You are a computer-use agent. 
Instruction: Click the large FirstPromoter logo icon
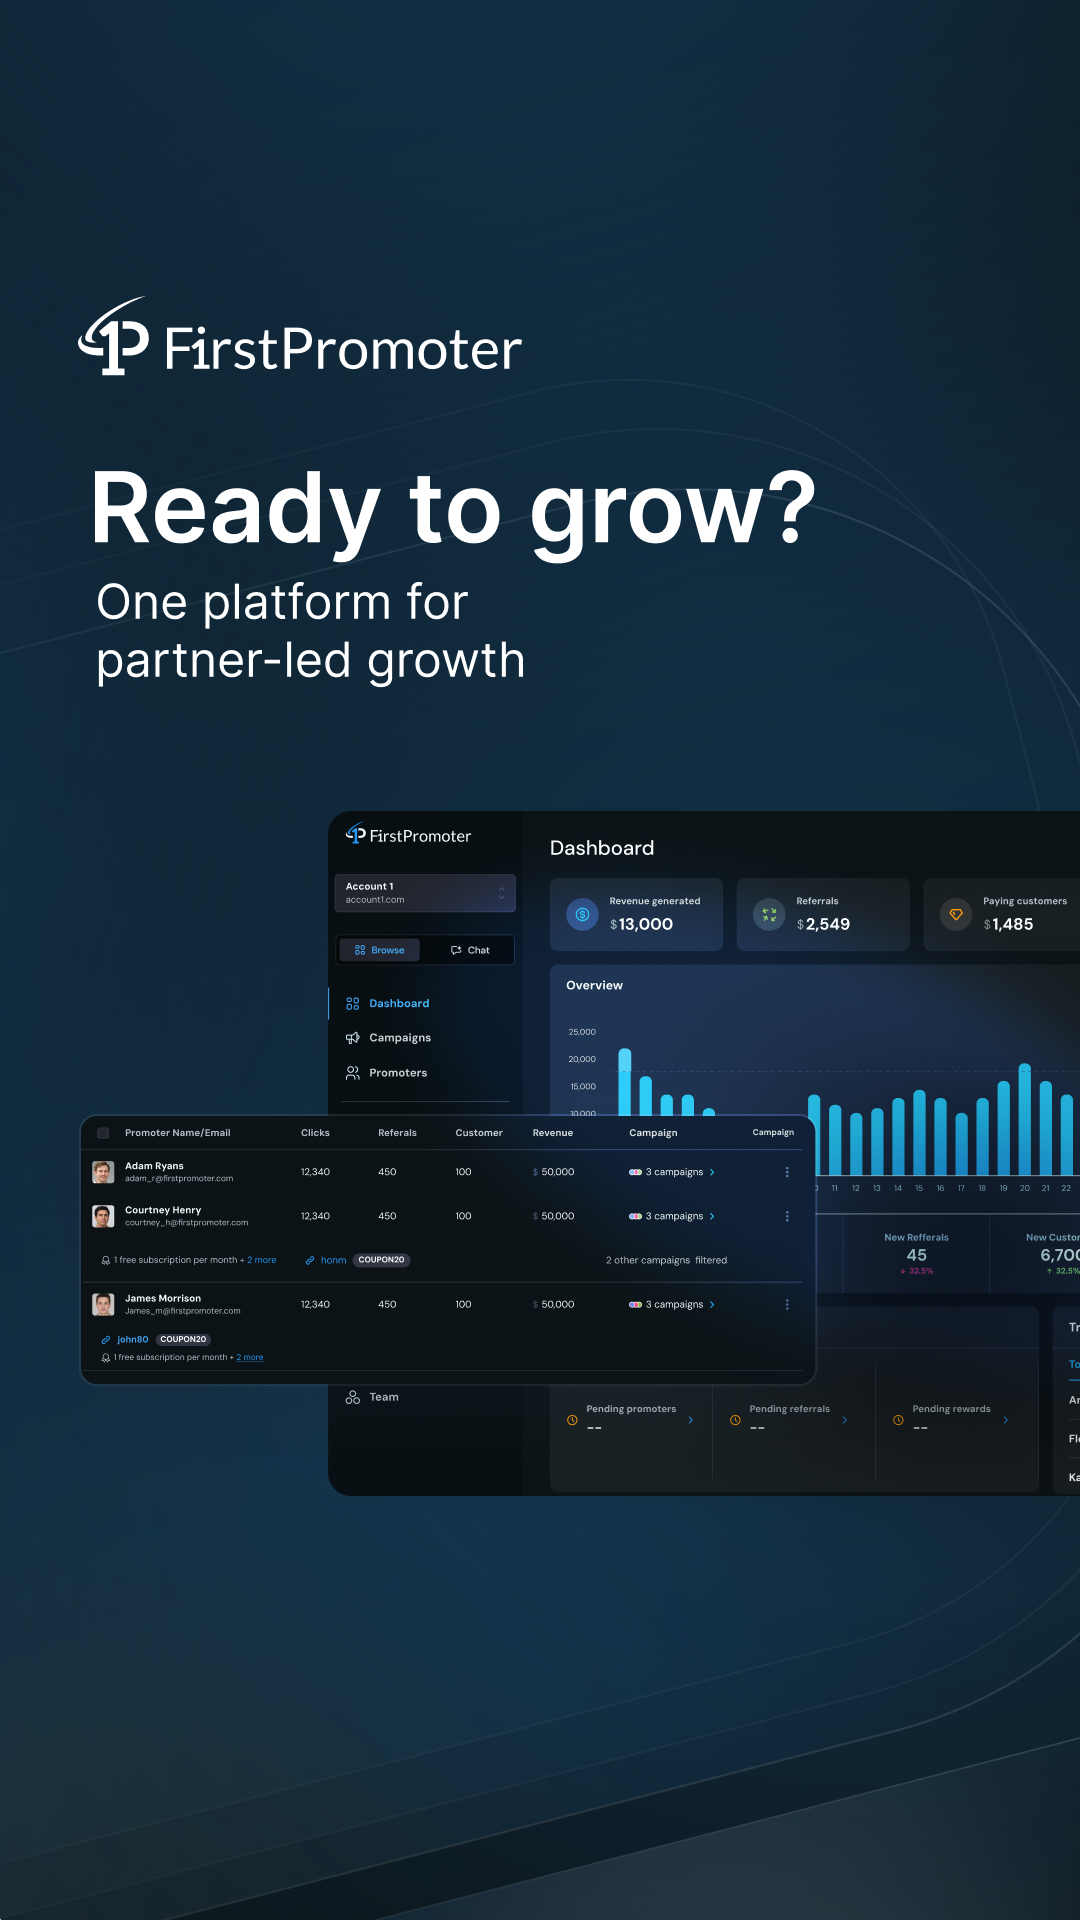[113, 337]
